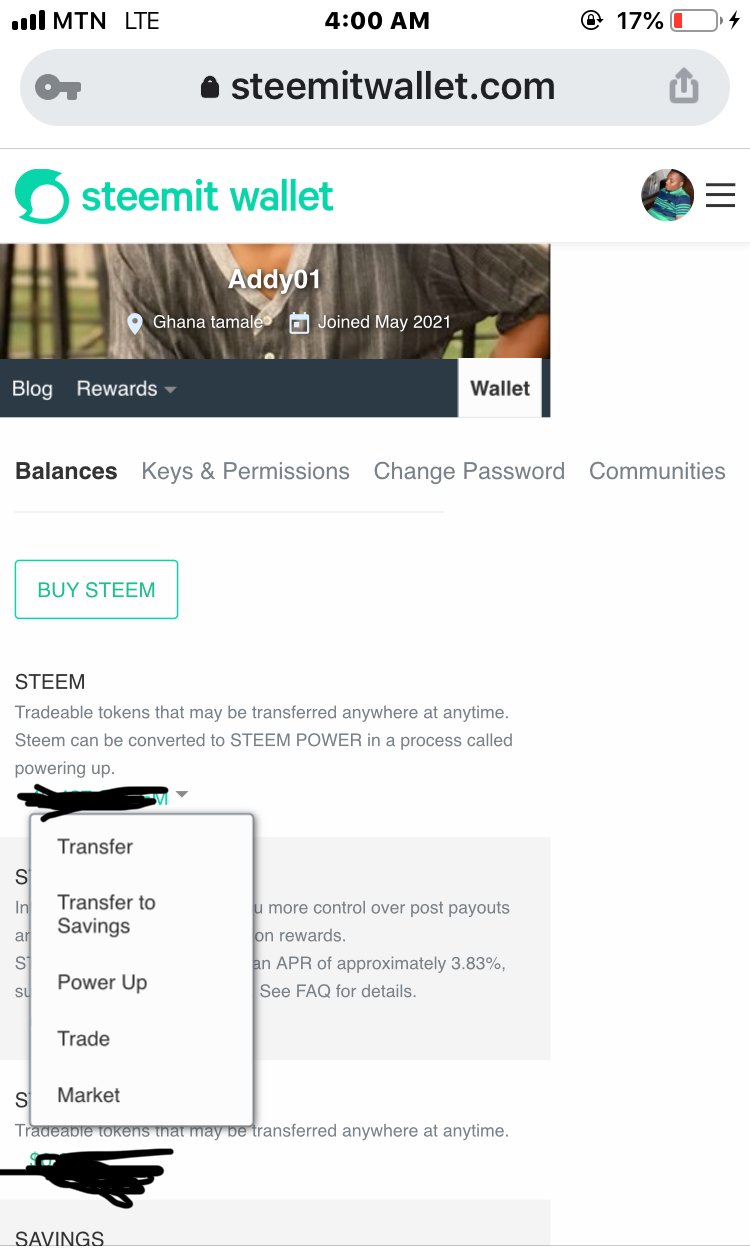Go to the Communities tab
This screenshot has width=750, height=1252.
(657, 471)
